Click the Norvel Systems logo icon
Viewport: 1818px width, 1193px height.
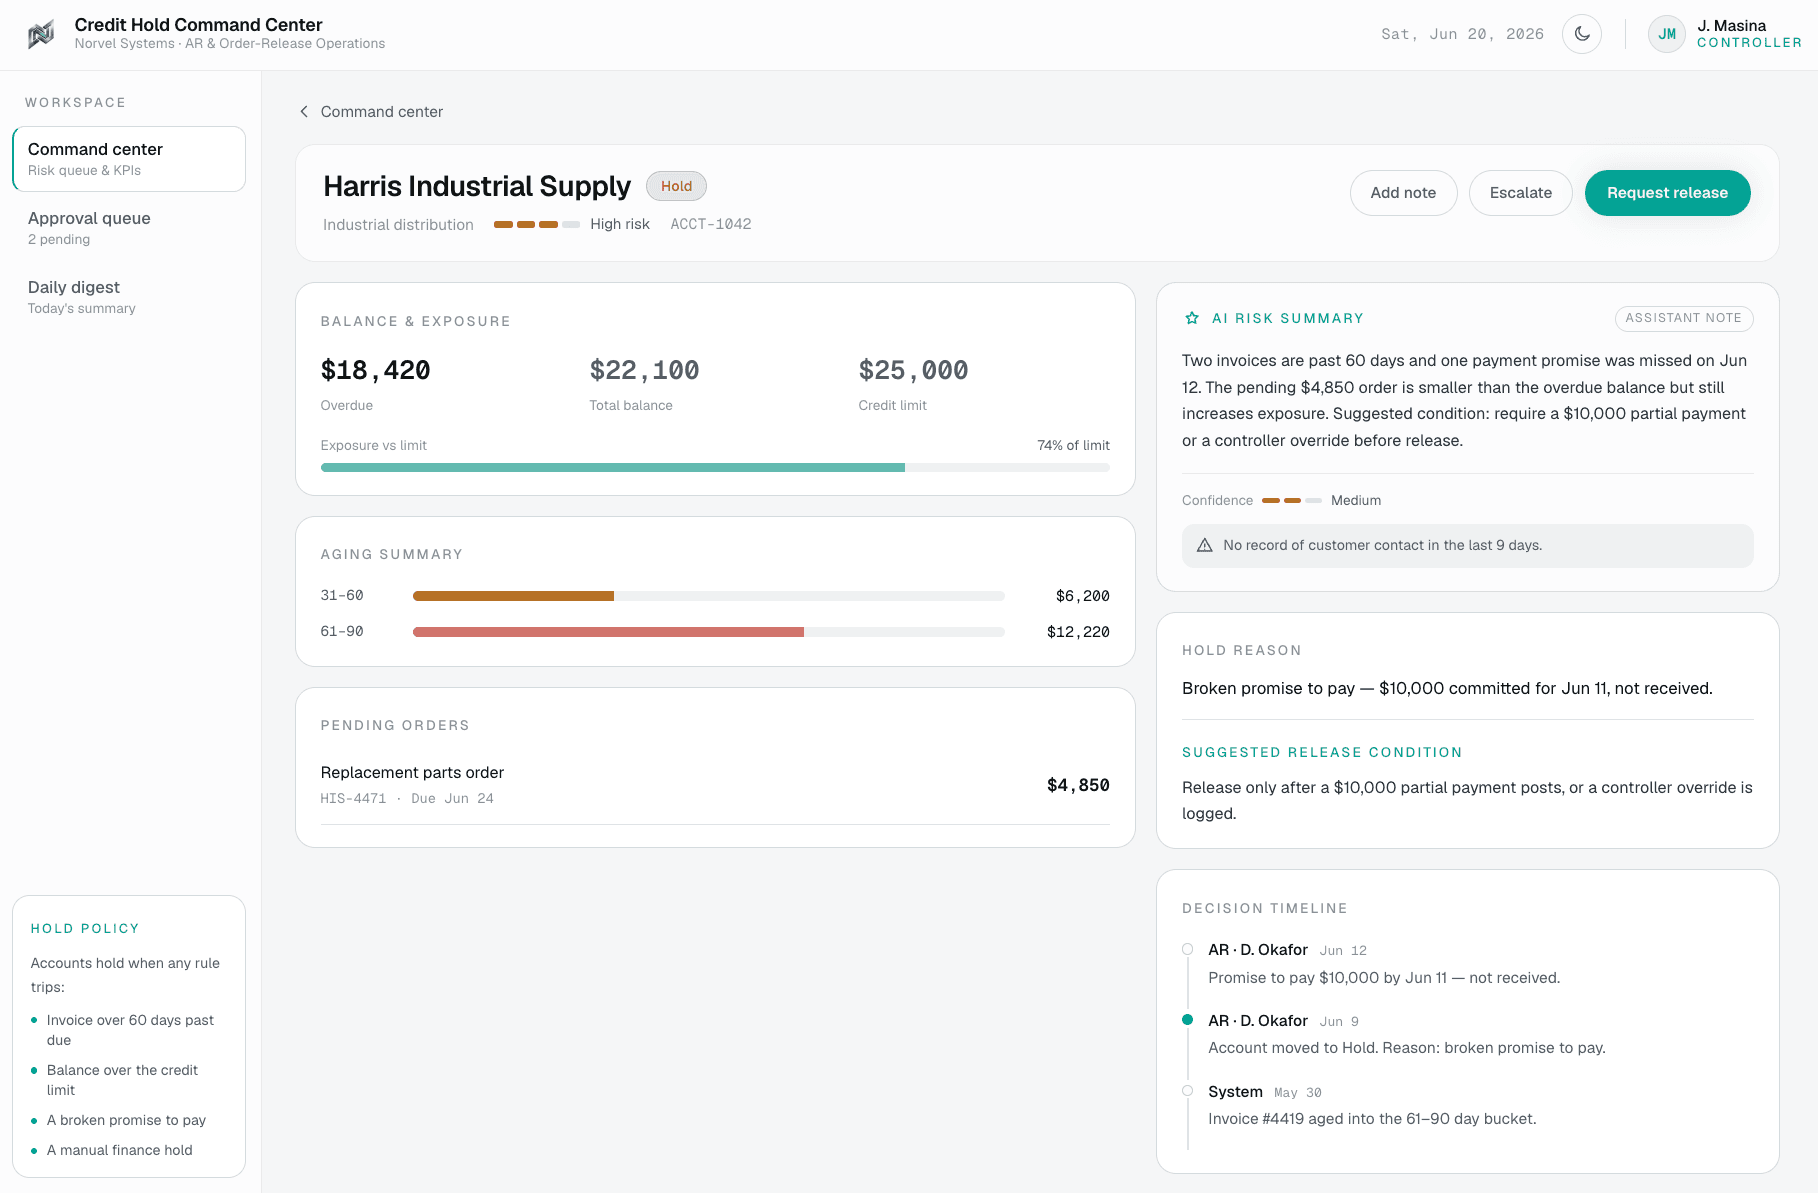tap(41, 35)
